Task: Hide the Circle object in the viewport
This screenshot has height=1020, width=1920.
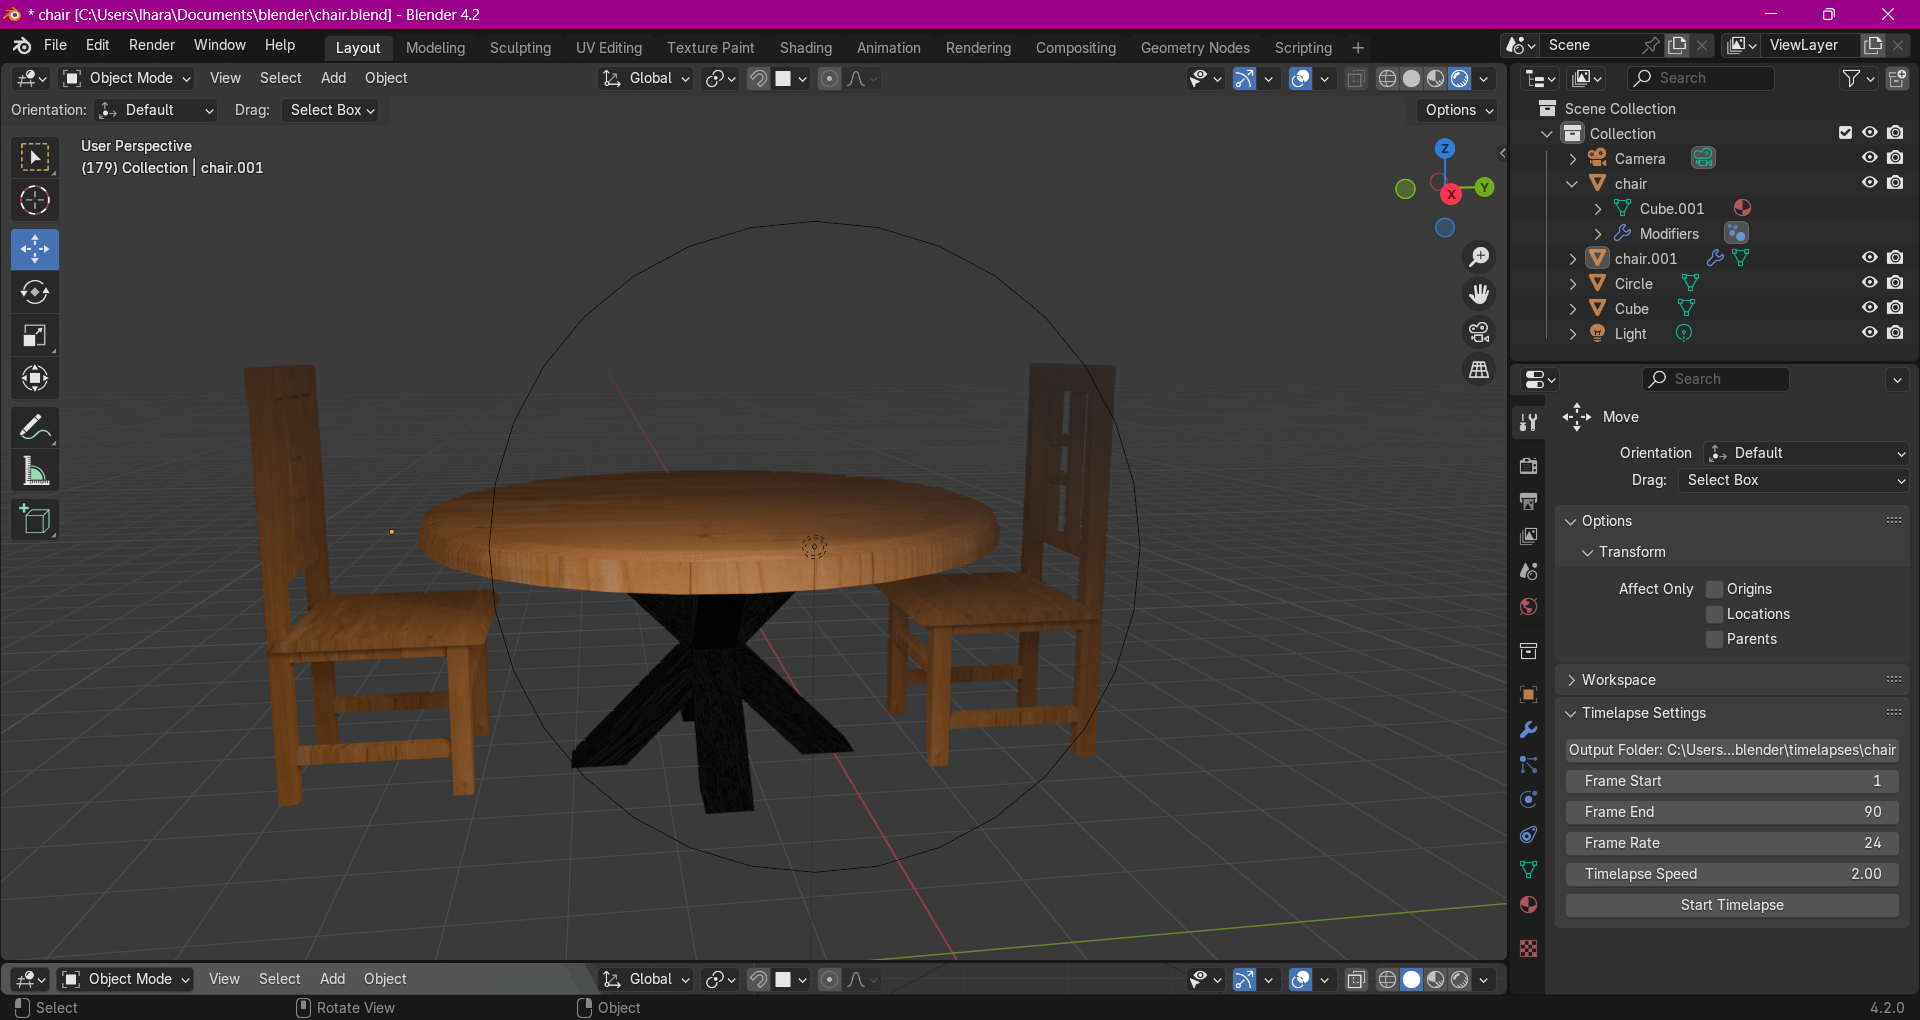Action: (x=1869, y=283)
